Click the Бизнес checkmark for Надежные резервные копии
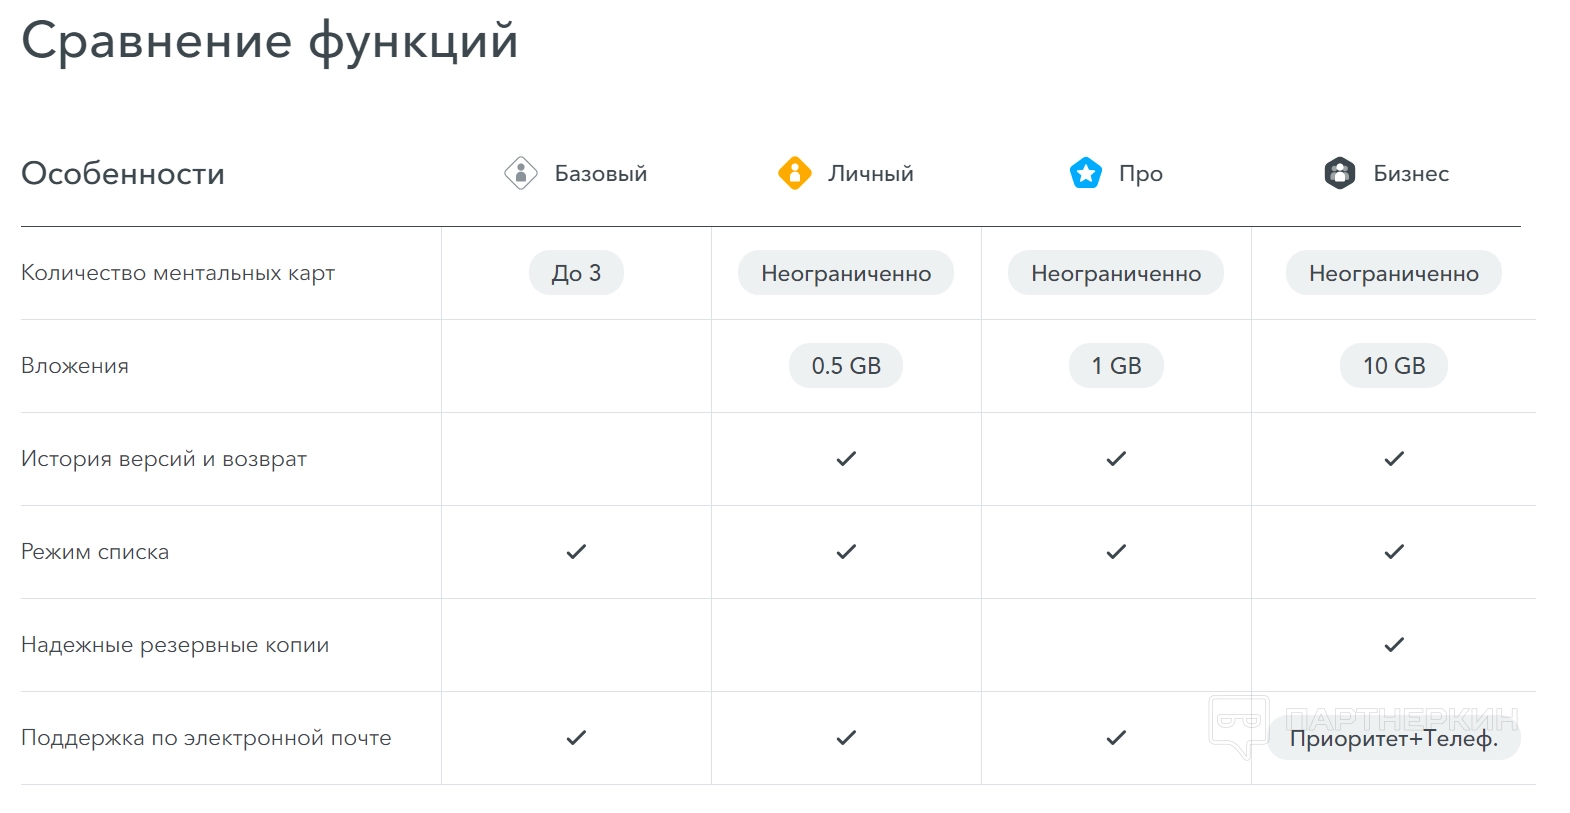This screenshot has height=813, width=1570. [x=1394, y=645]
